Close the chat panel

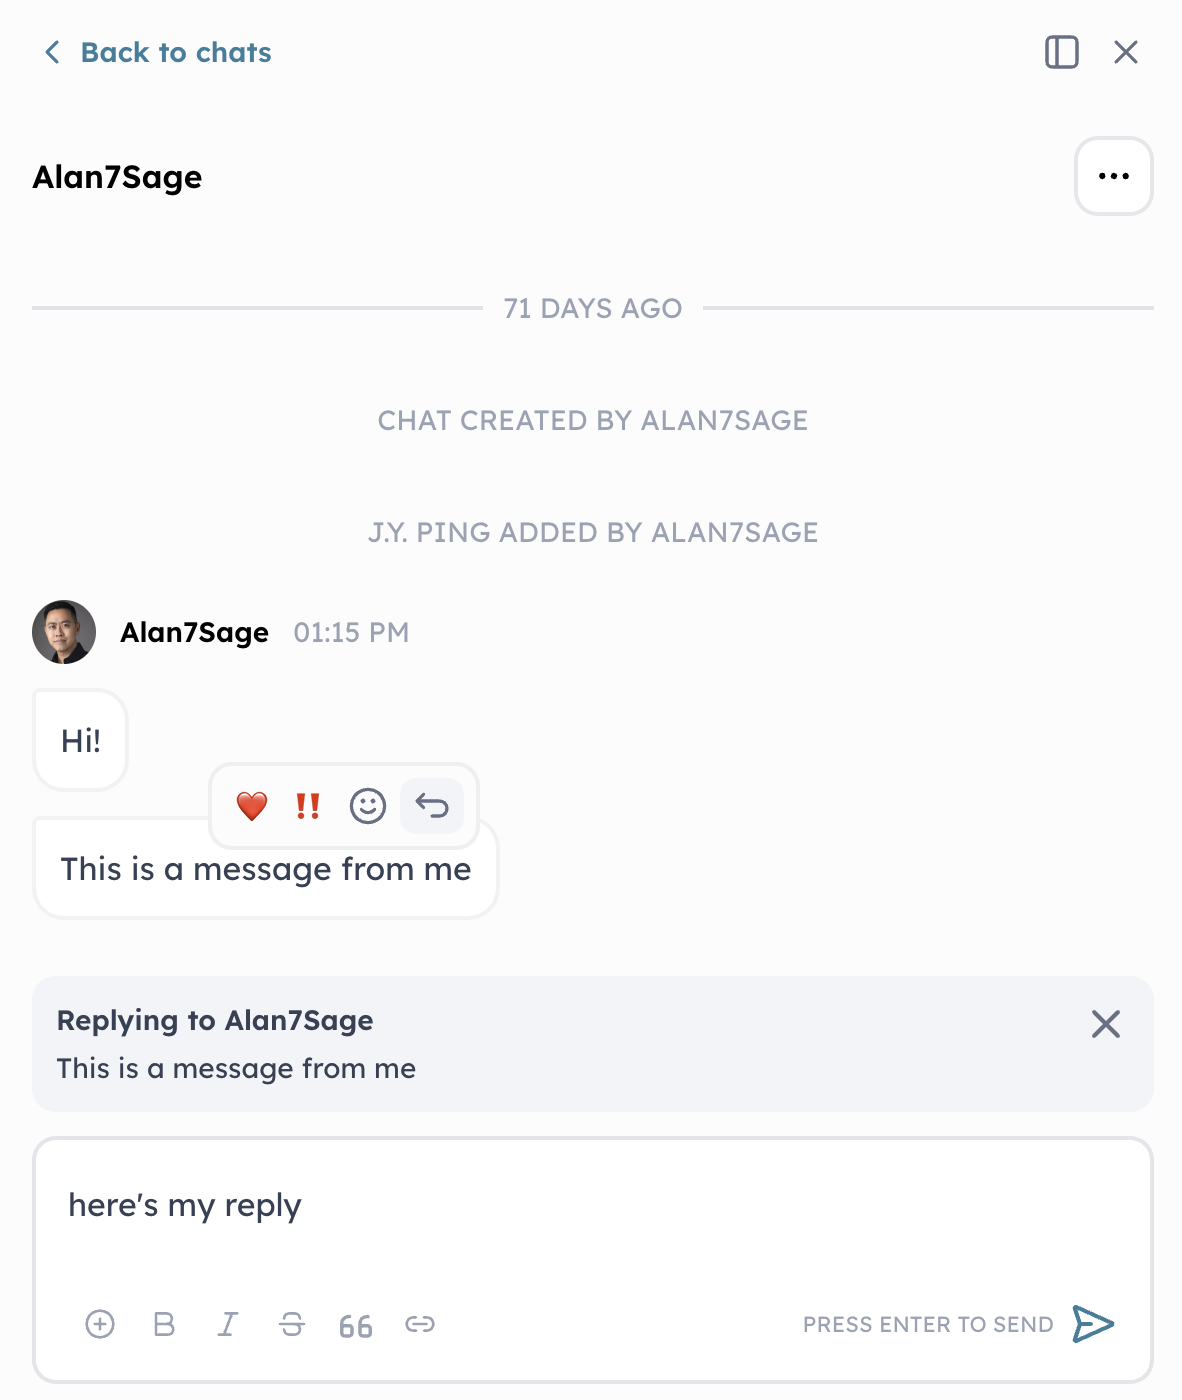pos(1126,52)
